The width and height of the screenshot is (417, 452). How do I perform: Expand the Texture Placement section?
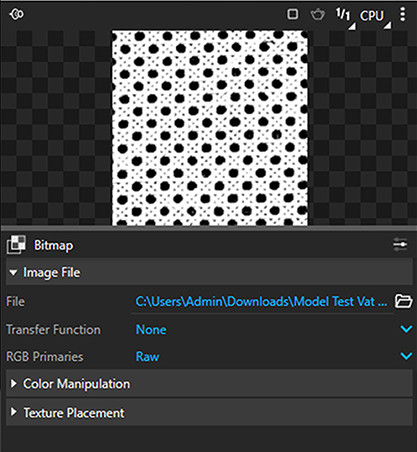[x=209, y=413]
